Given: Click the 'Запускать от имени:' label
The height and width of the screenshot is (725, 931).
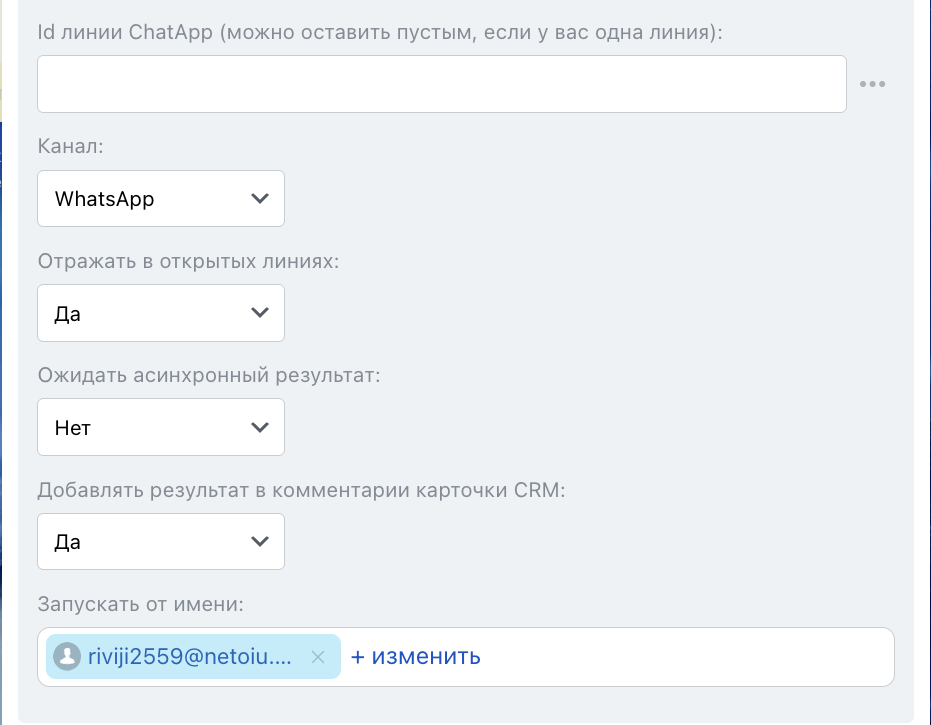Looking at the screenshot, I should point(141,603).
